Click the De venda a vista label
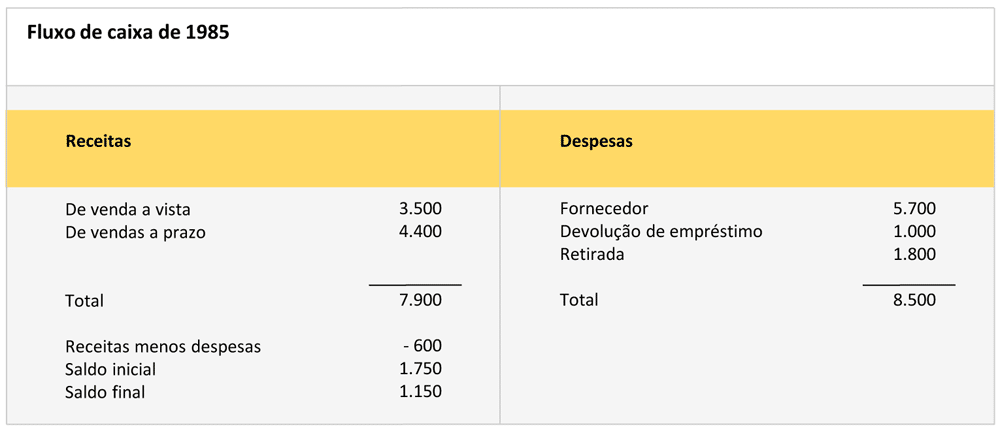 [x=127, y=210]
